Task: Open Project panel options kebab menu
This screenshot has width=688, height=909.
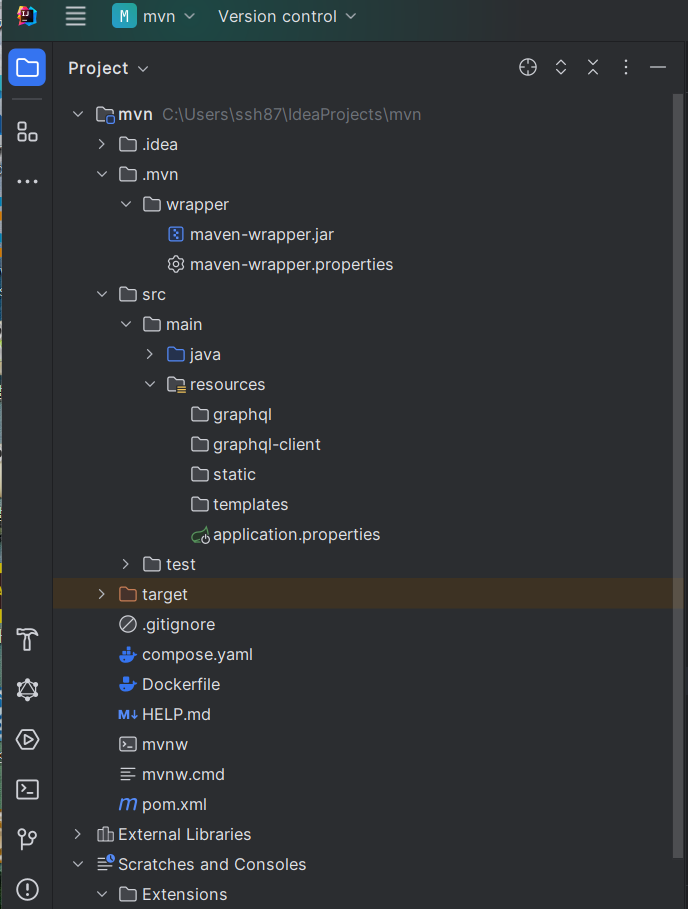Action: (x=625, y=67)
